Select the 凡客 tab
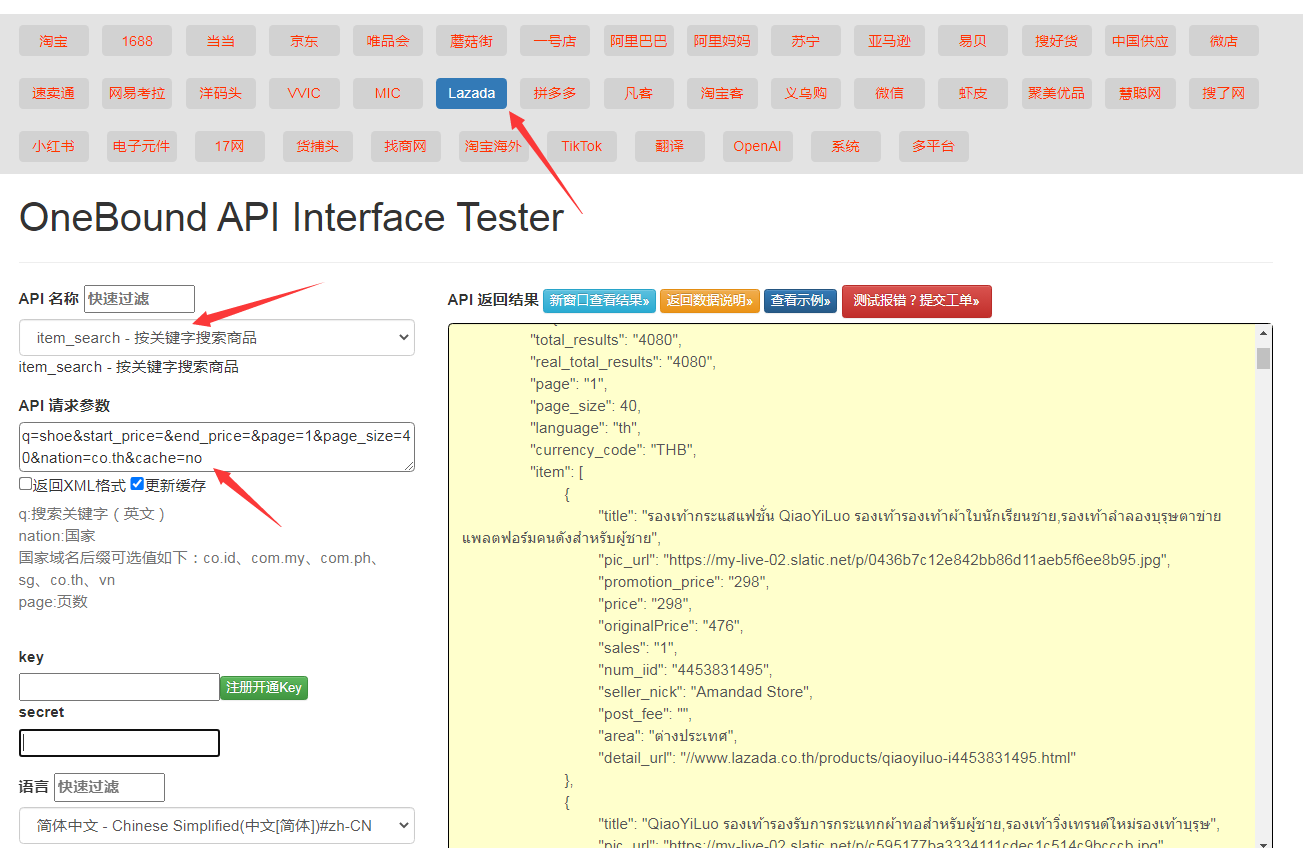This screenshot has width=1303, height=848. [639, 93]
